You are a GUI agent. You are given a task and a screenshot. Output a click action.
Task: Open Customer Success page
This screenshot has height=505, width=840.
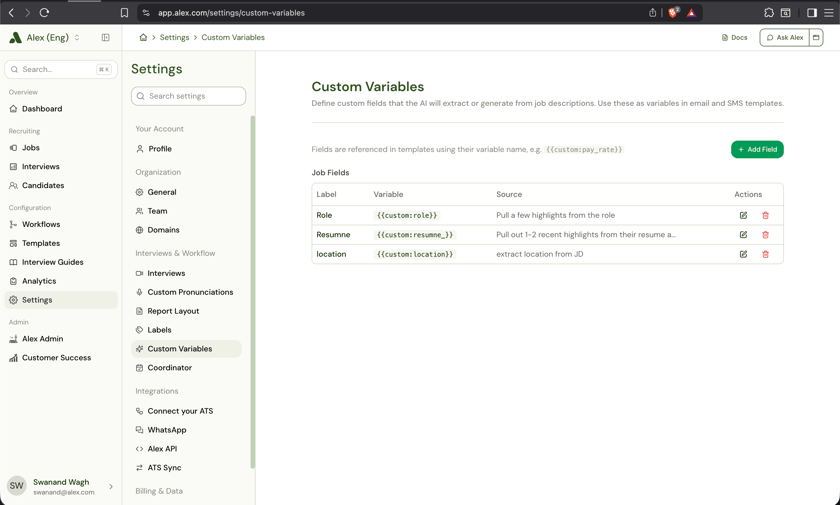coord(61,358)
